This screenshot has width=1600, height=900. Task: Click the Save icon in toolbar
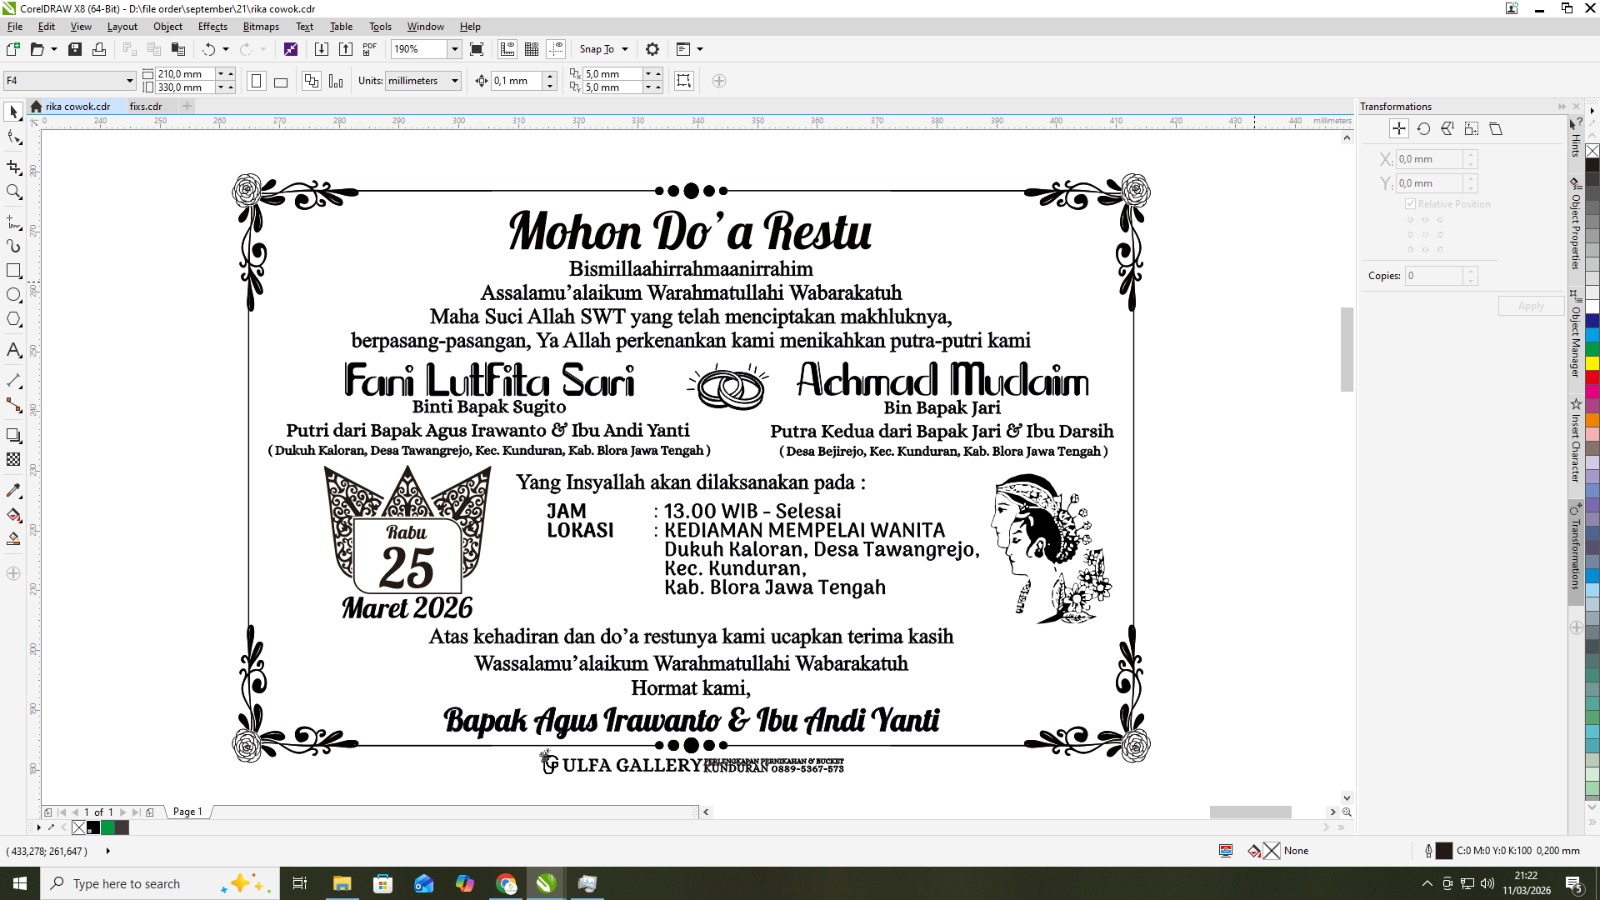(75, 49)
